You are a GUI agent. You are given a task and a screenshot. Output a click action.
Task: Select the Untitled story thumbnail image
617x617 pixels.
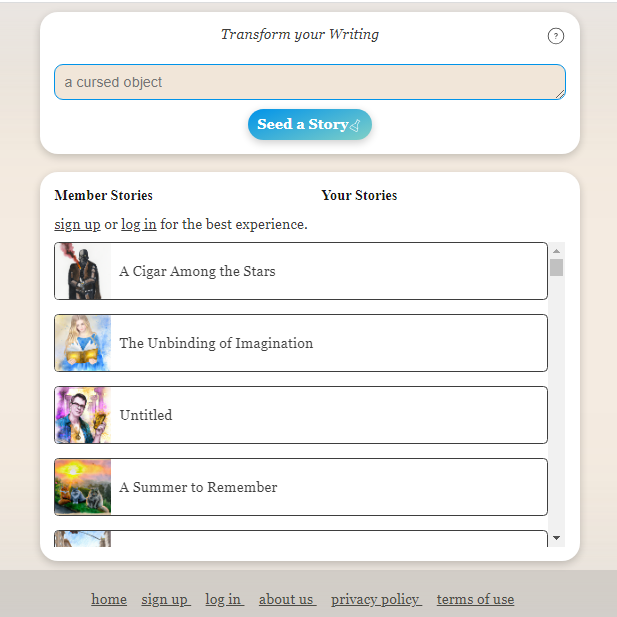pos(83,415)
